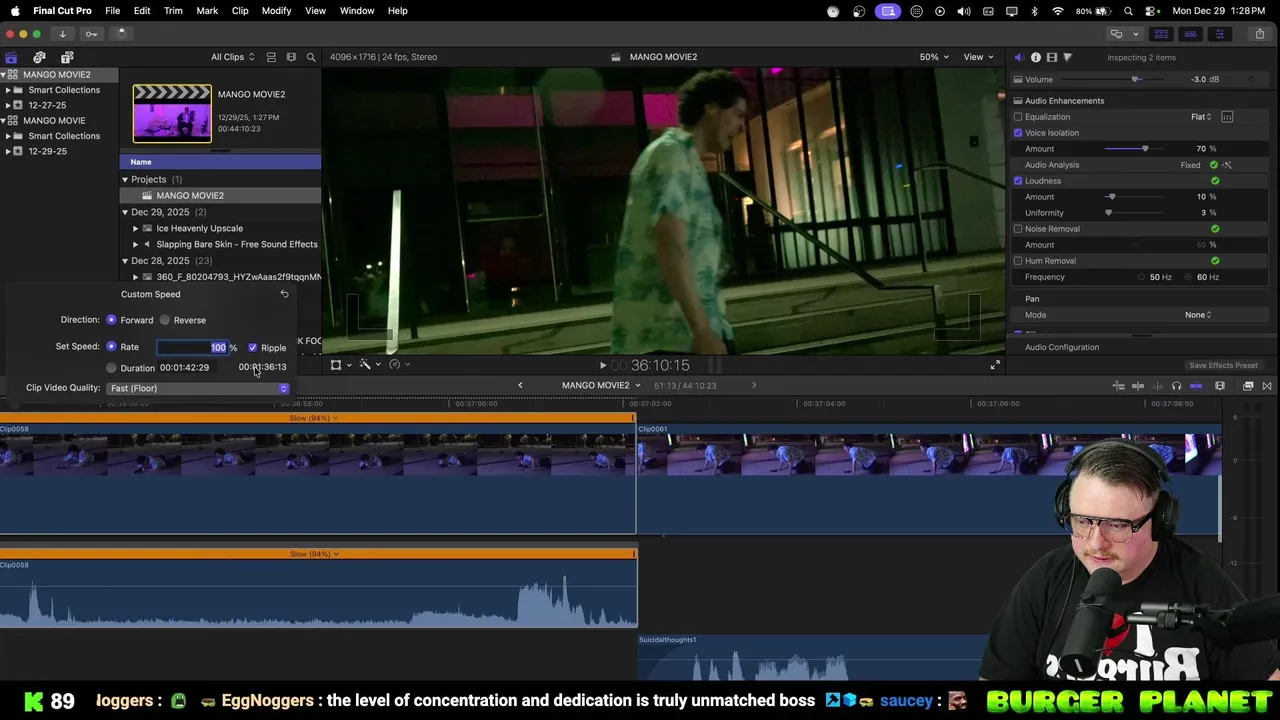Open the All Clips filter dropdown

[x=232, y=57]
